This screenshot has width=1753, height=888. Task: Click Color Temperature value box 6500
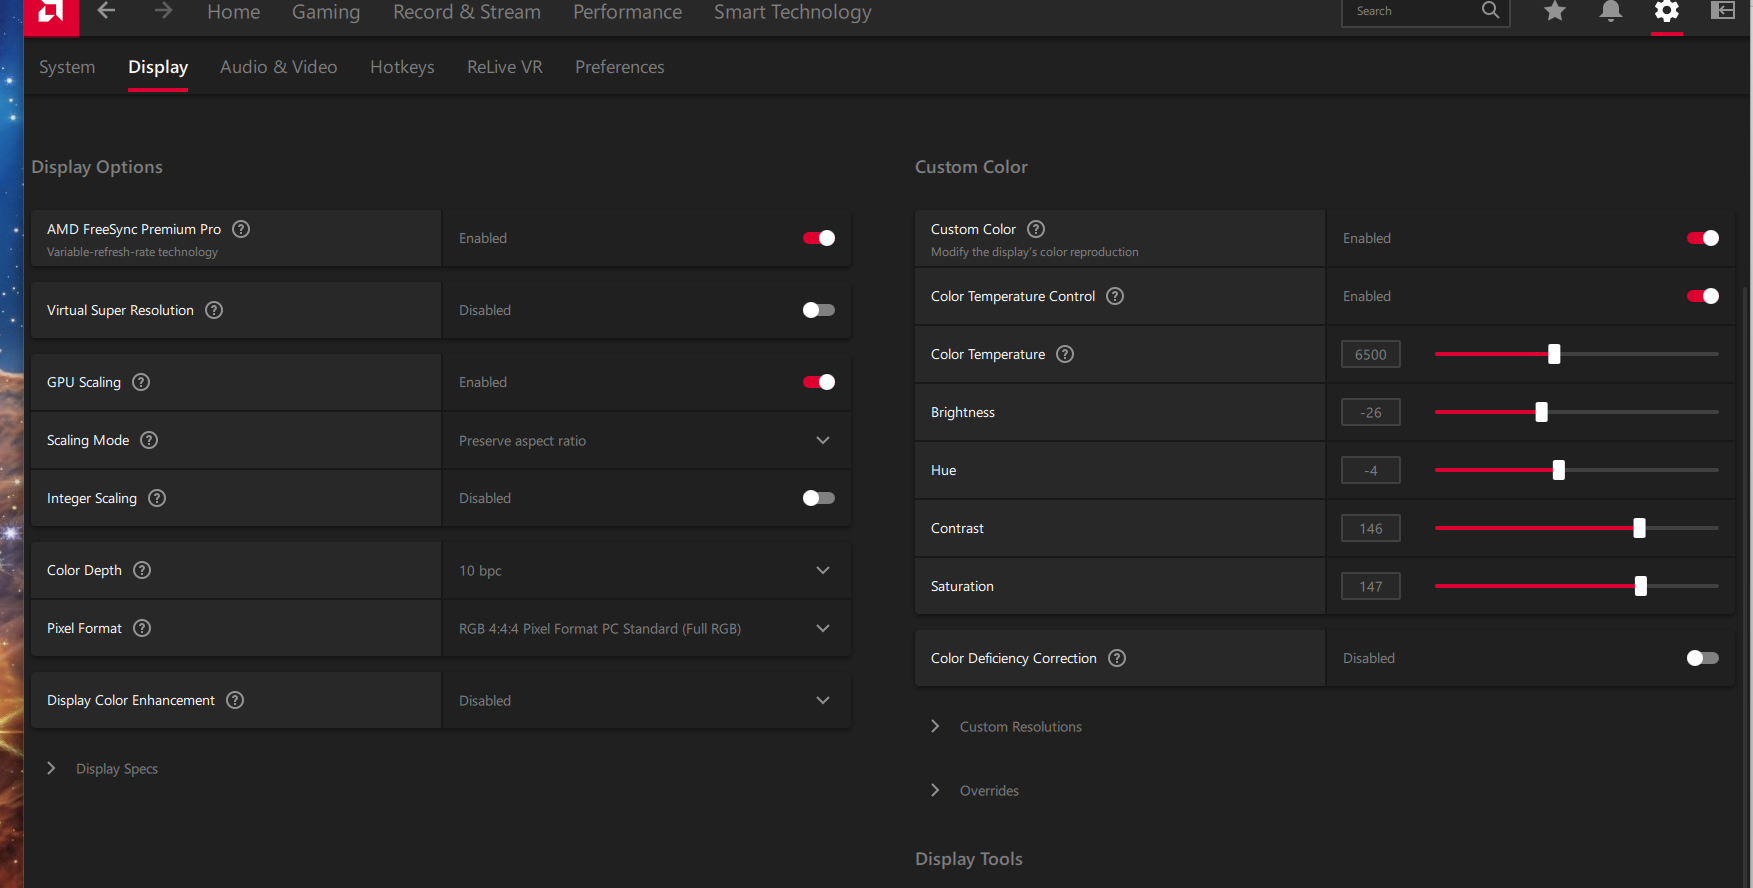tap(1371, 354)
